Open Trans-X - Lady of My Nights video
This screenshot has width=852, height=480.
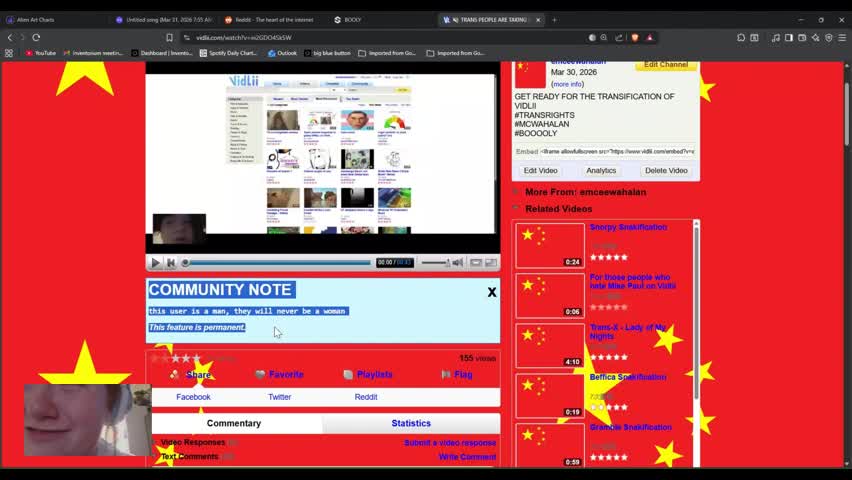(x=628, y=332)
